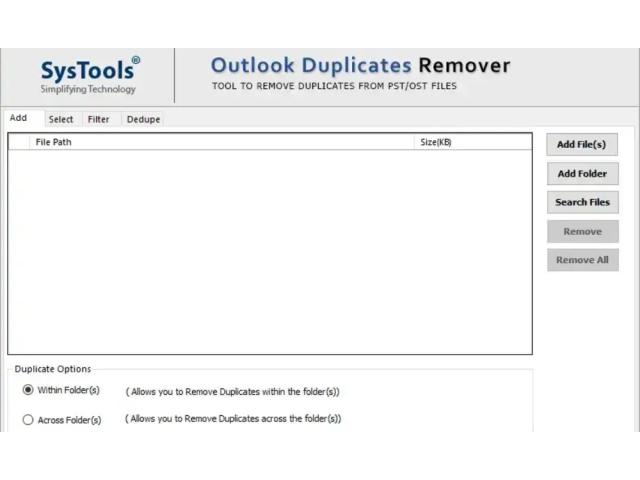Switch to the Select tab

(61, 119)
